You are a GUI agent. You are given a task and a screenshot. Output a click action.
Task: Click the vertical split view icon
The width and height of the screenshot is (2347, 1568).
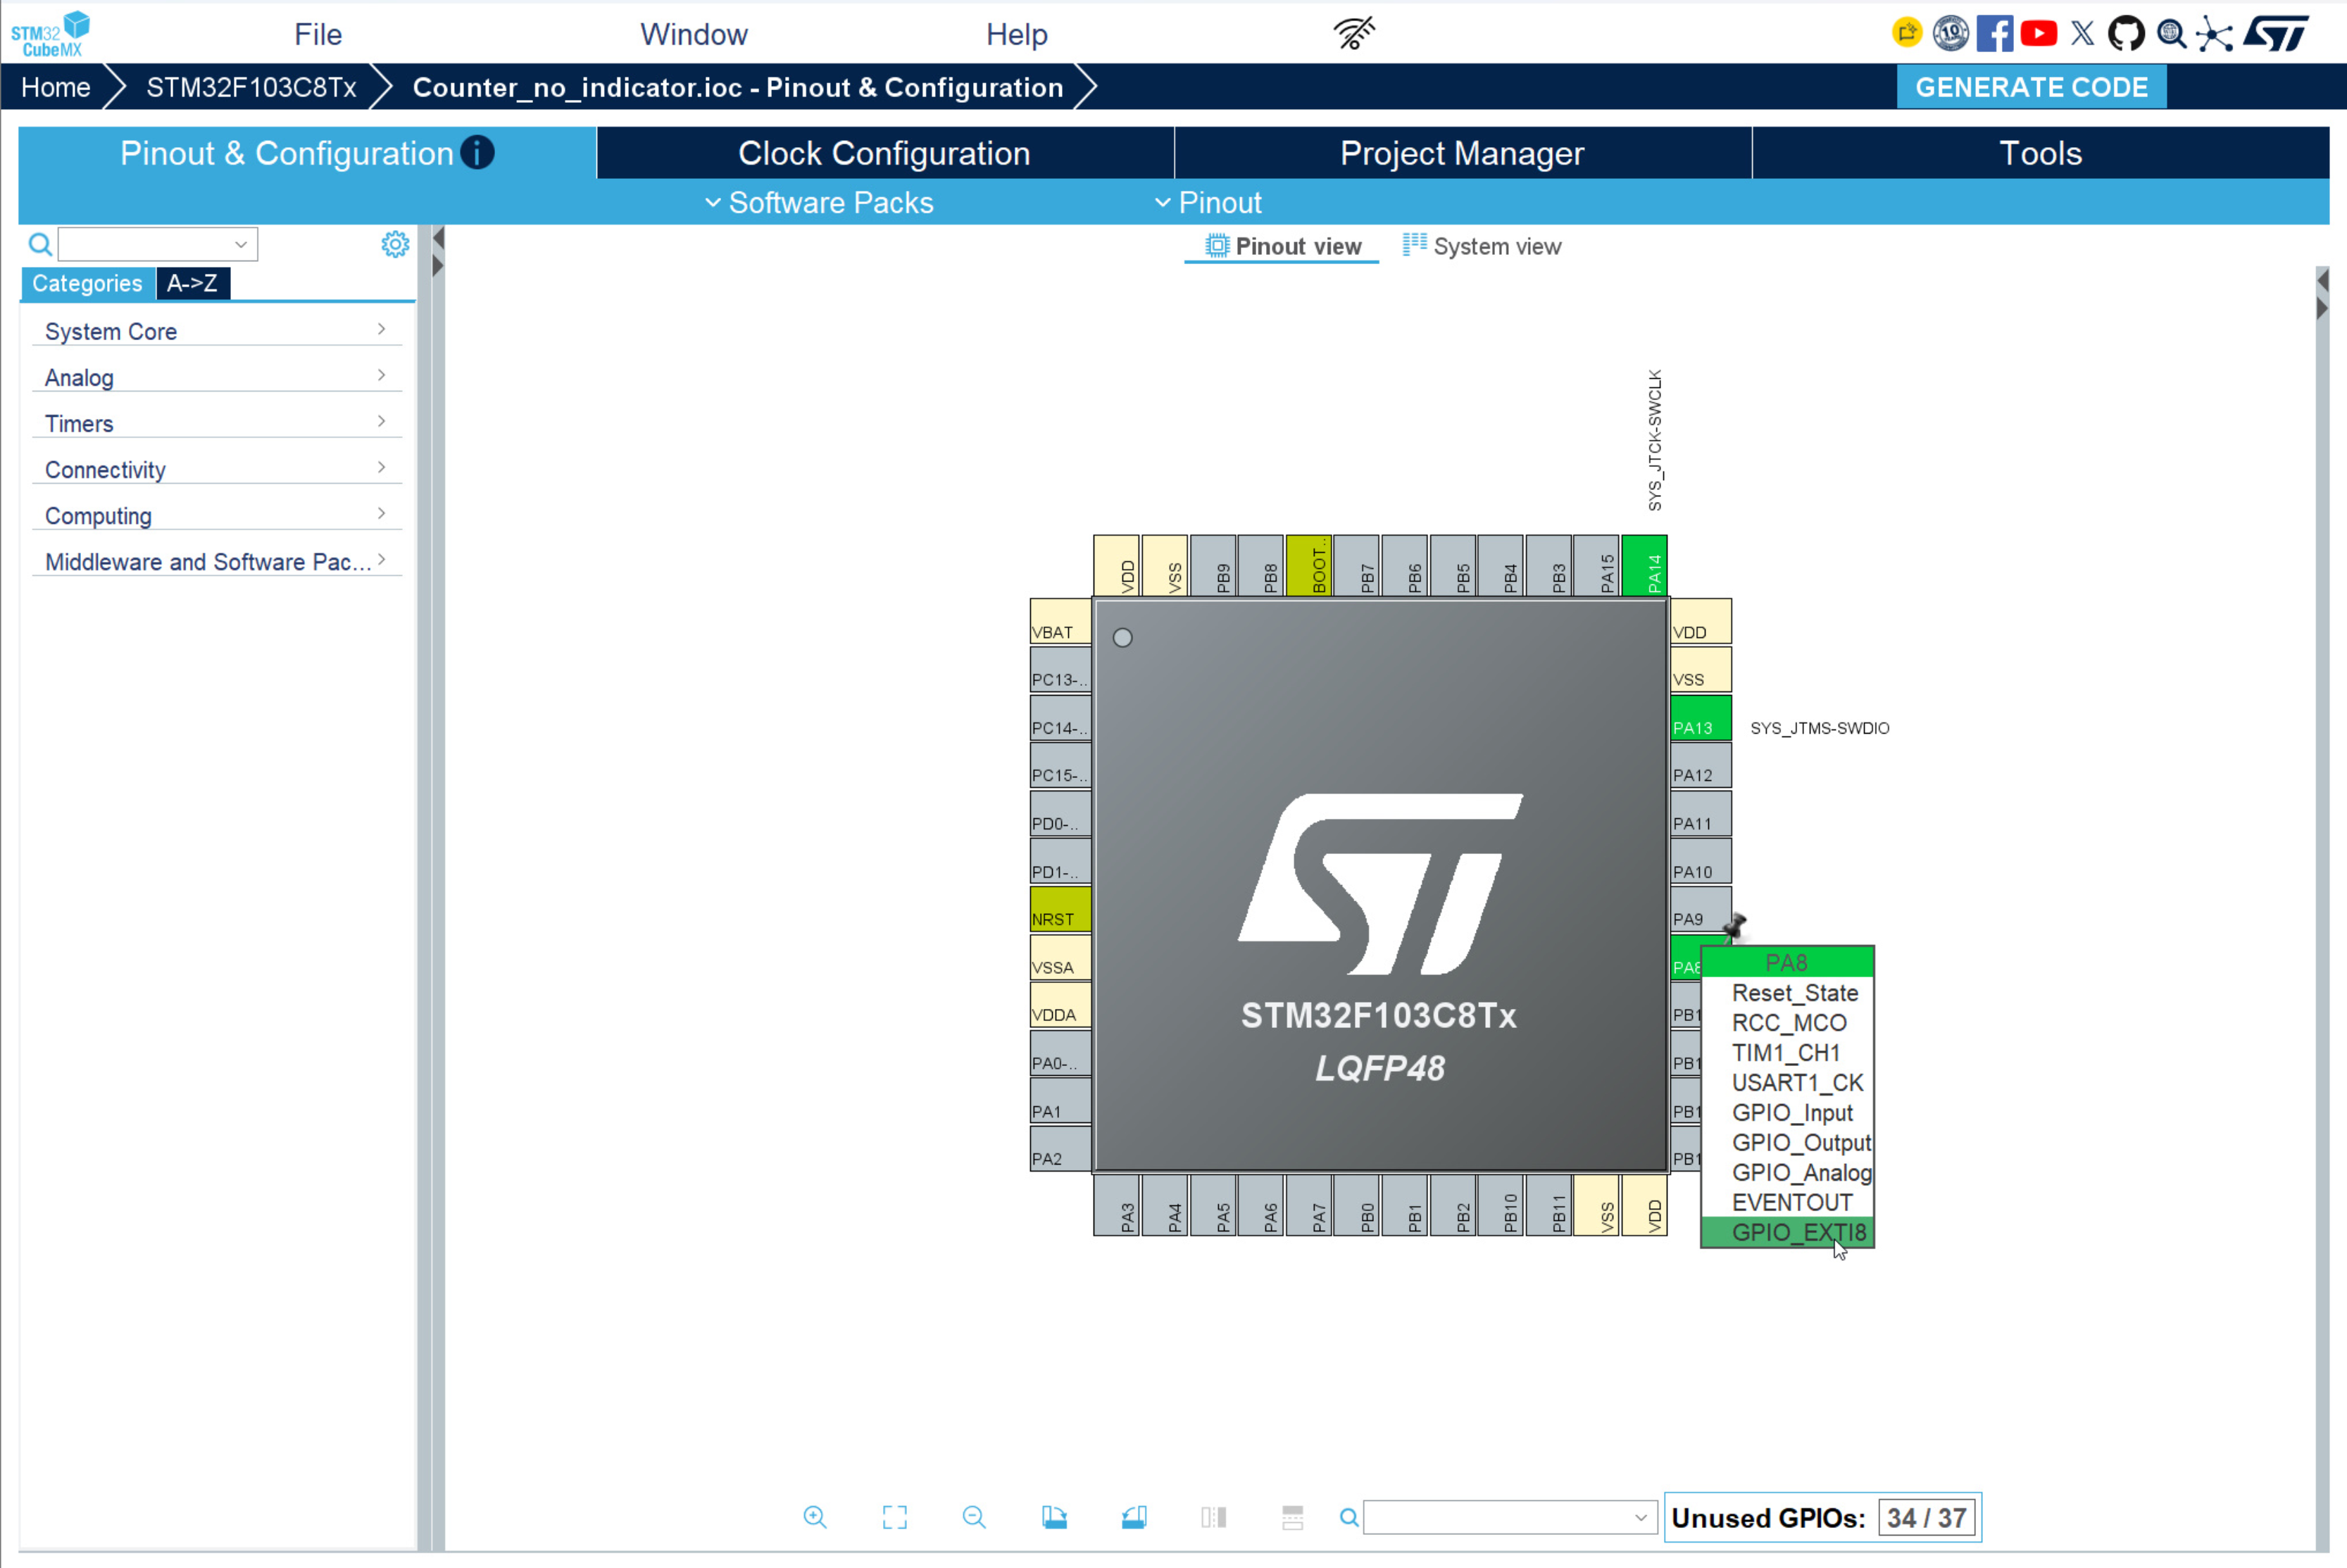[1214, 1517]
